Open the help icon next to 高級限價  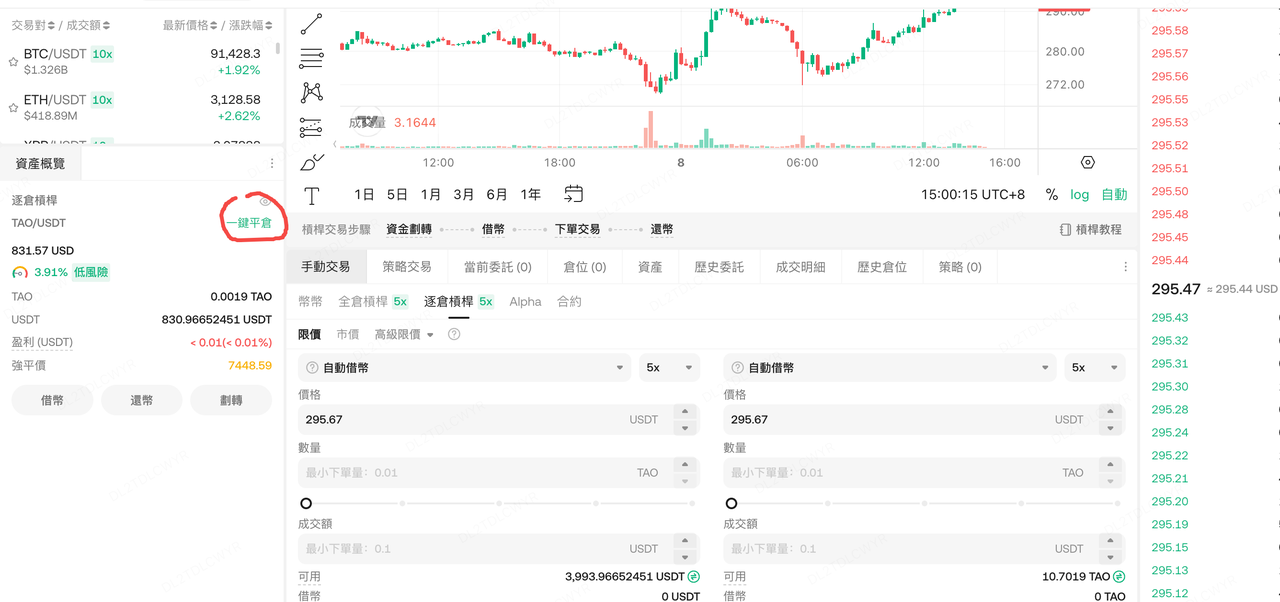point(454,335)
